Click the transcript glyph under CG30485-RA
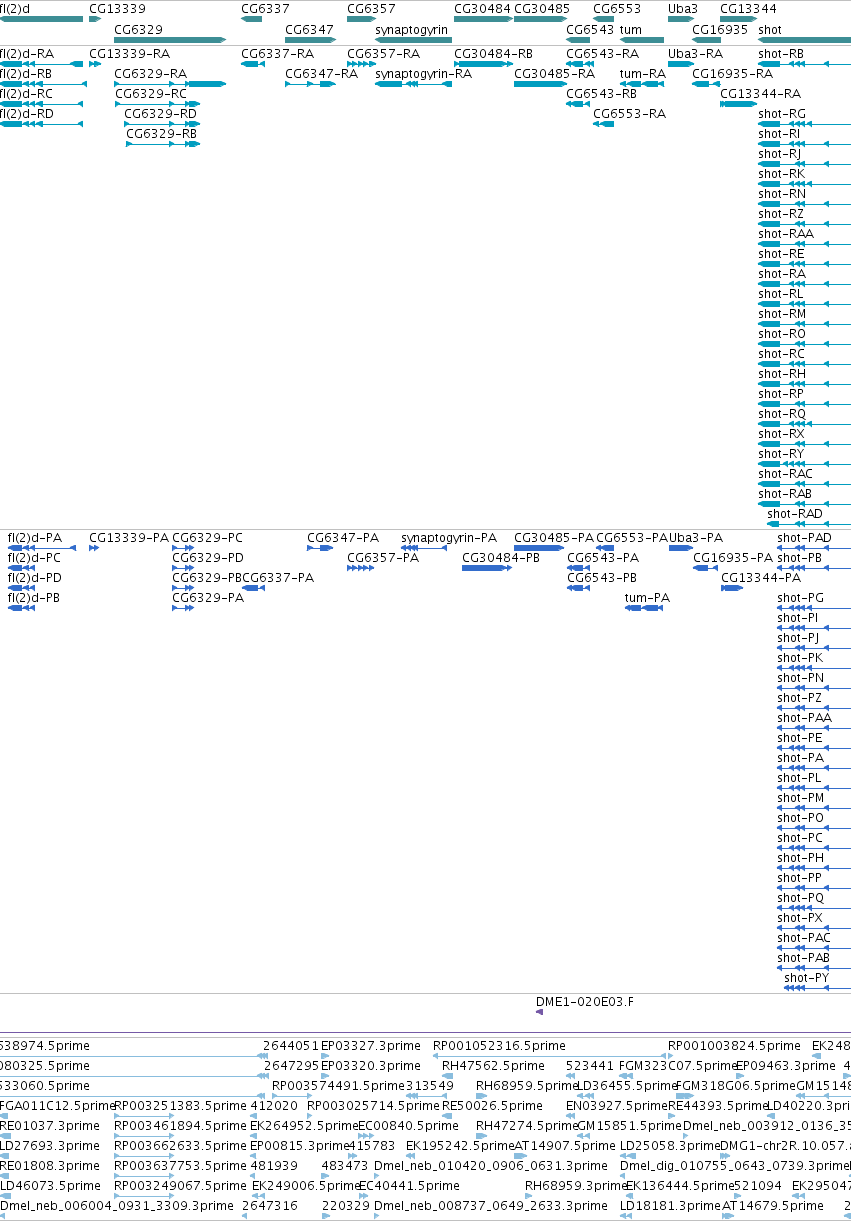This screenshot has width=851, height=1221. pos(540,84)
